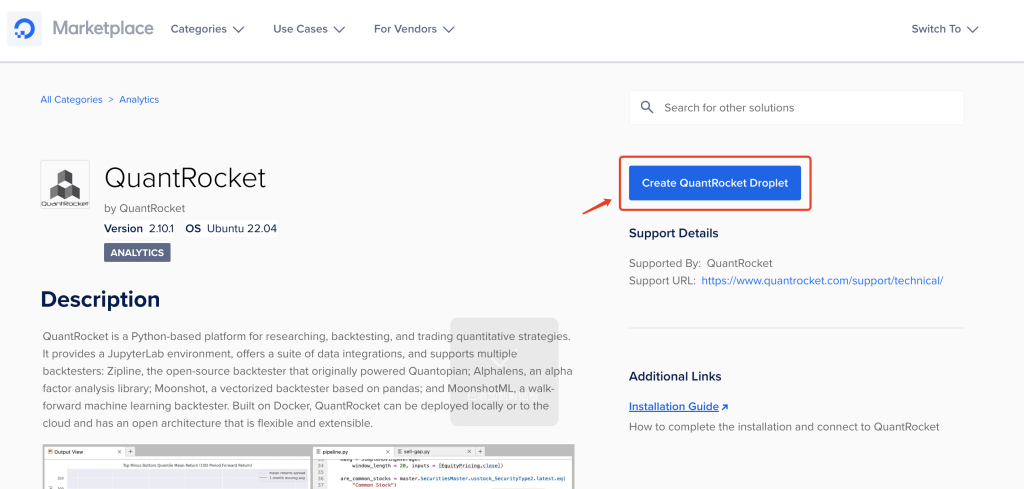Open the Installation Guide link

673,406
